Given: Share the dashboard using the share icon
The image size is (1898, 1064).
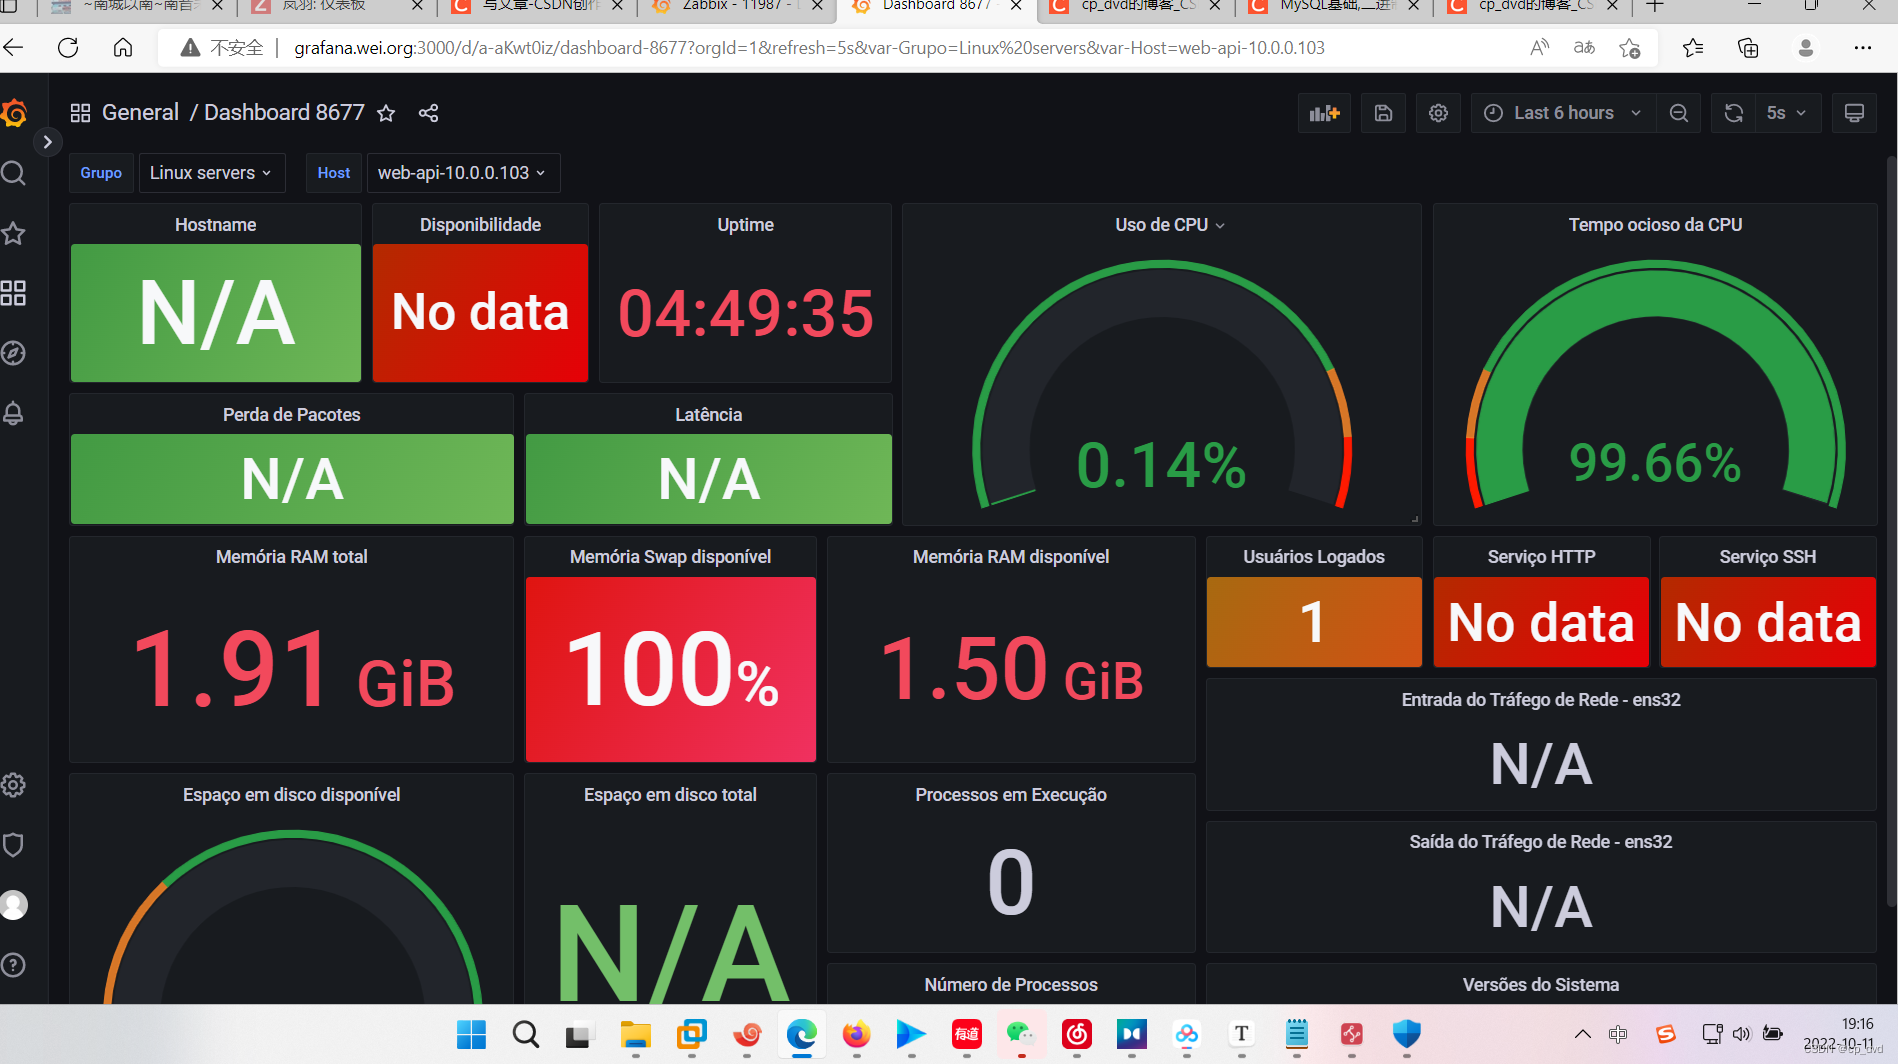Looking at the screenshot, I should [x=428, y=113].
